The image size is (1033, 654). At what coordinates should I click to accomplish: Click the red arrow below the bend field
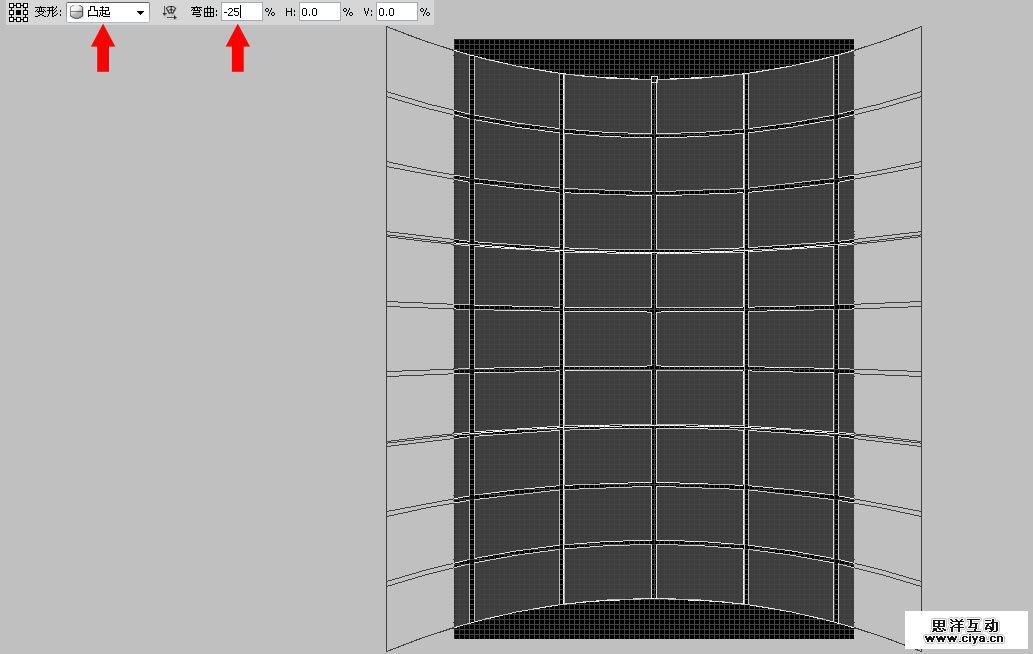click(x=237, y=50)
